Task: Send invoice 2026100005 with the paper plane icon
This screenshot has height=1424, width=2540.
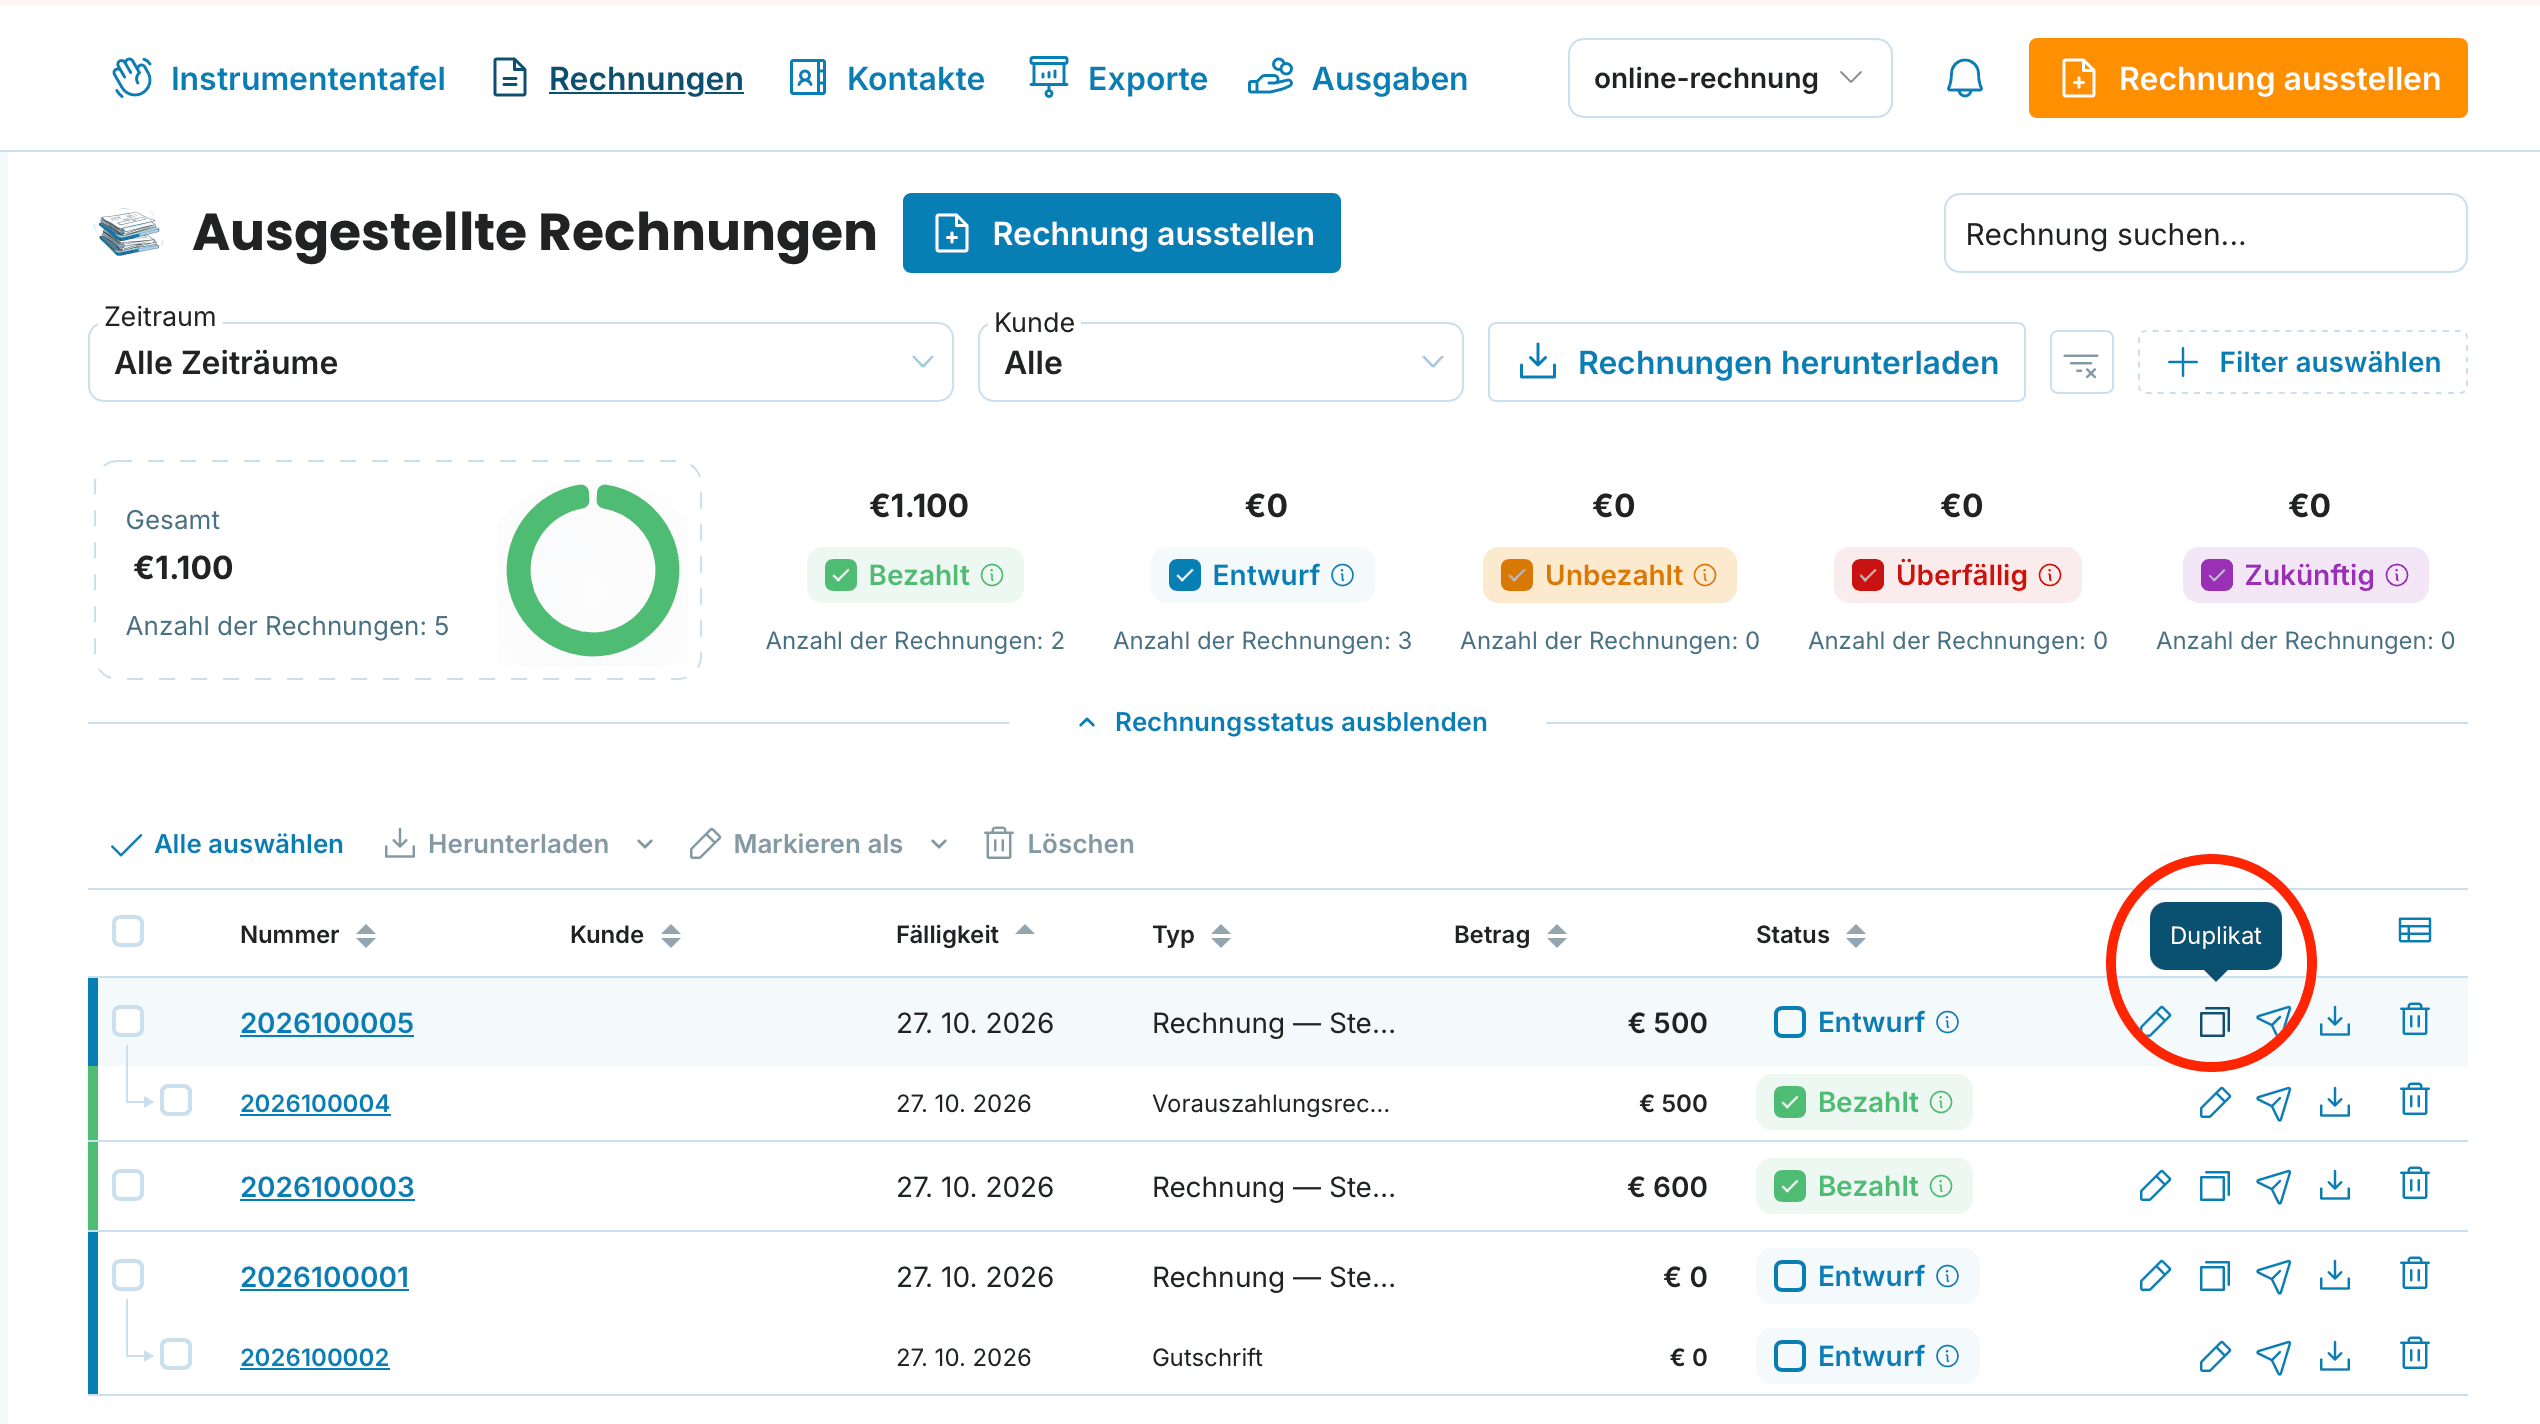Action: click(x=2274, y=1021)
